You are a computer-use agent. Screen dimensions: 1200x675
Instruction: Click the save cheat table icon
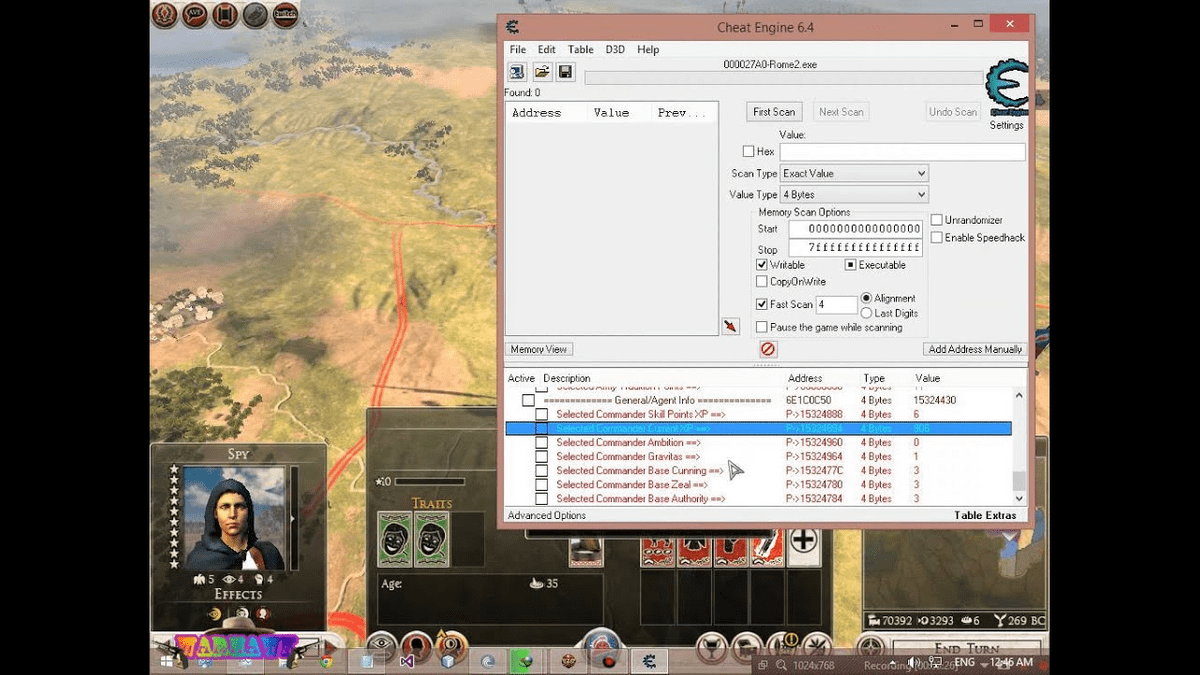click(x=565, y=71)
